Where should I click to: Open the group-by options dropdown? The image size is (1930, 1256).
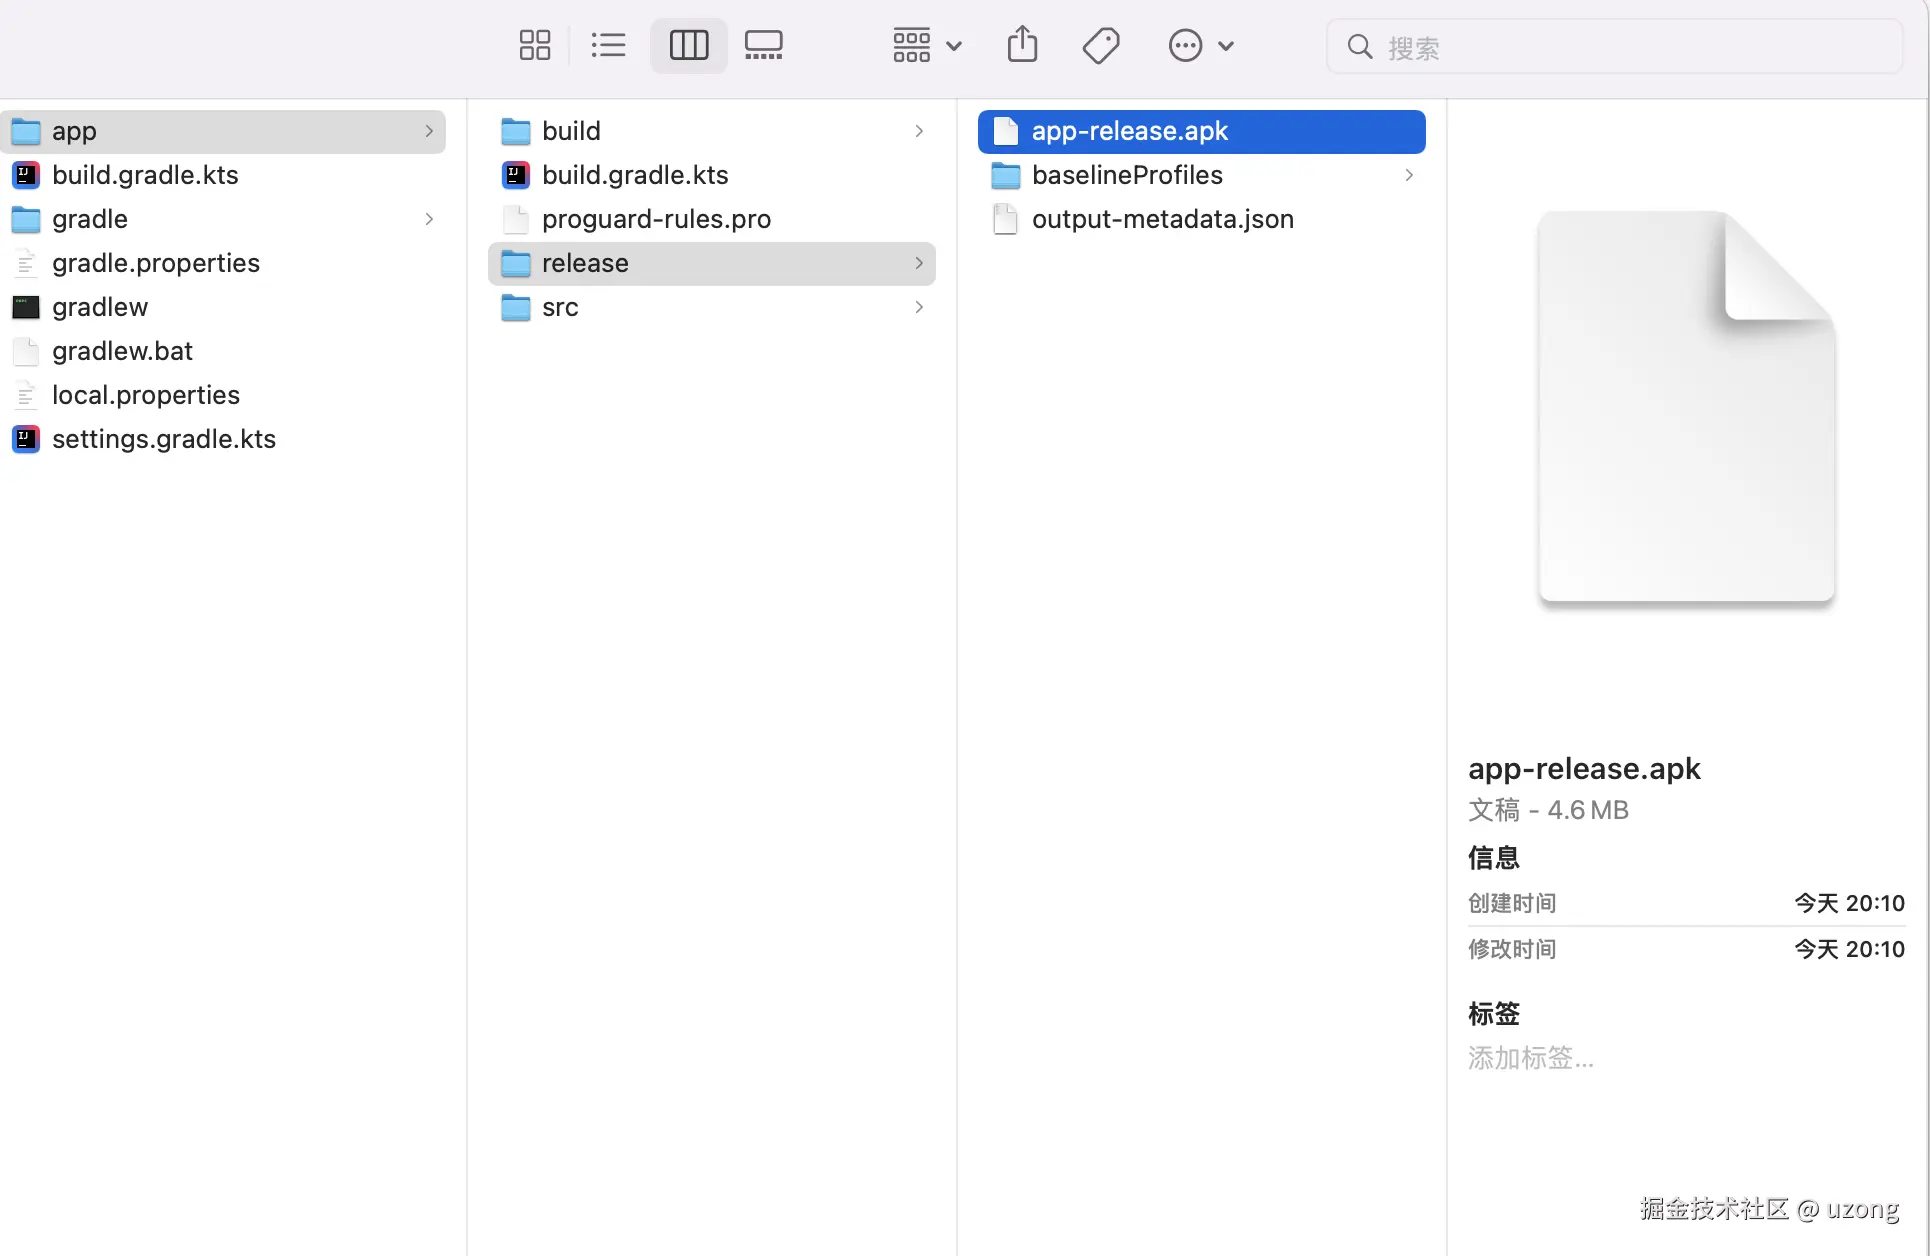[x=927, y=45]
